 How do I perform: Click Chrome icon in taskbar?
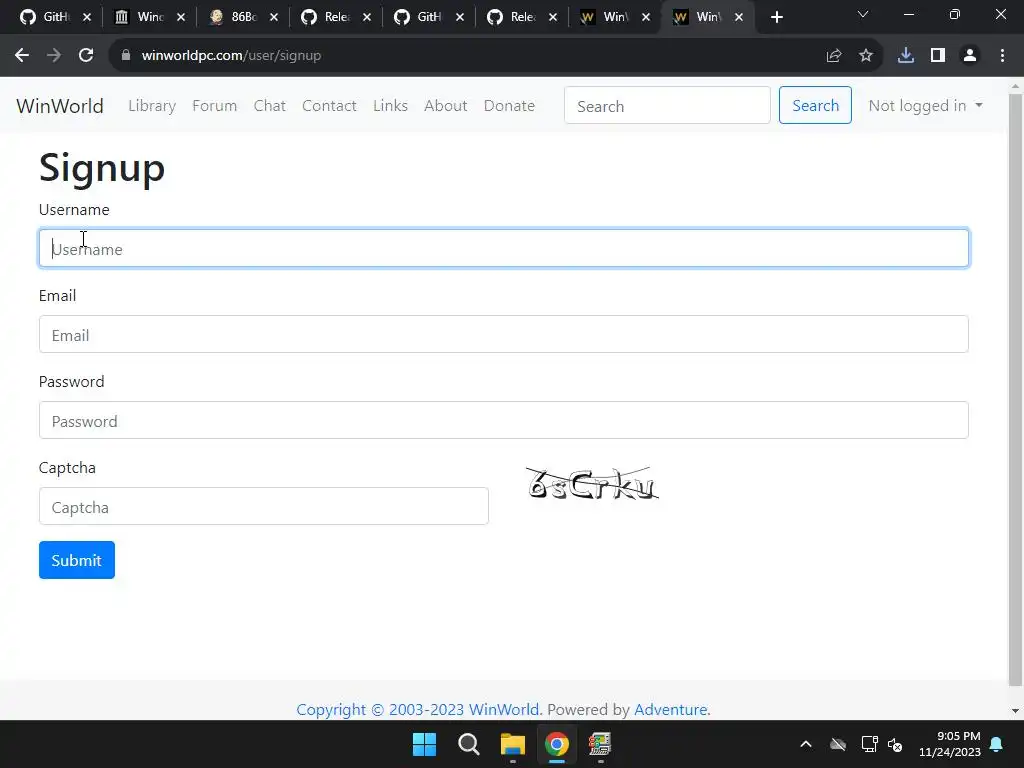click(x=557, y=744)
